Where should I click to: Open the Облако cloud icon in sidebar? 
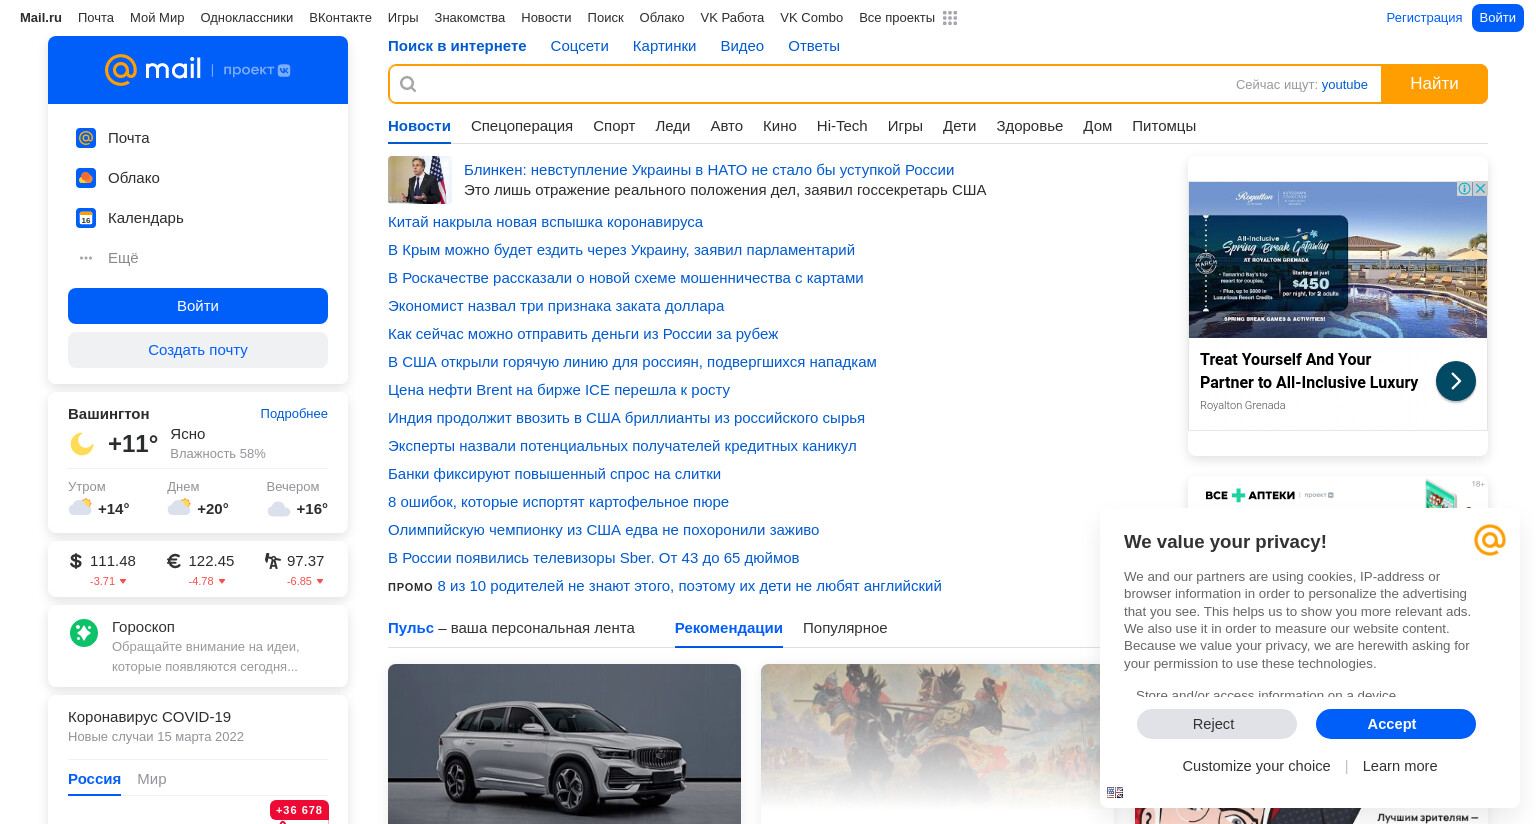86,178
